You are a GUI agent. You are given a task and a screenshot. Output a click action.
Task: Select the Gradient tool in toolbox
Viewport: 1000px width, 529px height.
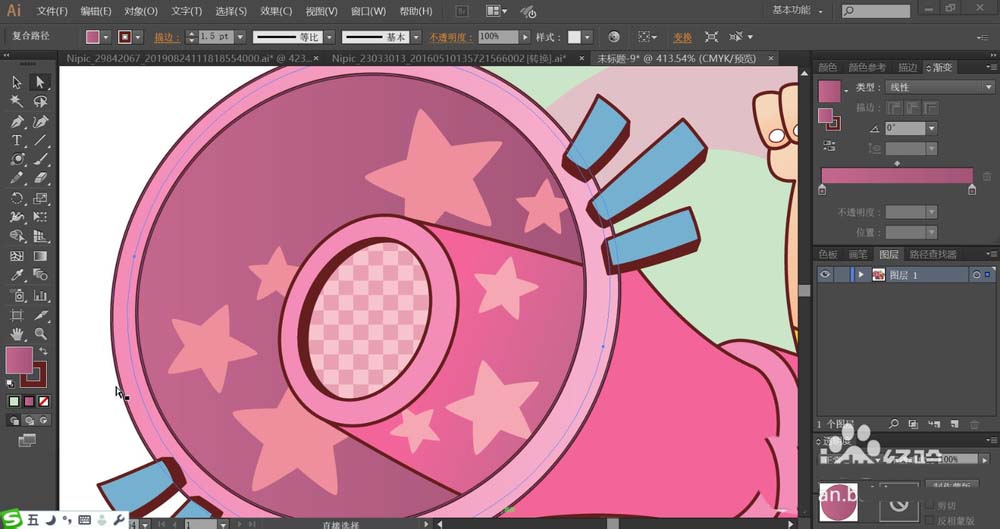click(x=40, y=256)
